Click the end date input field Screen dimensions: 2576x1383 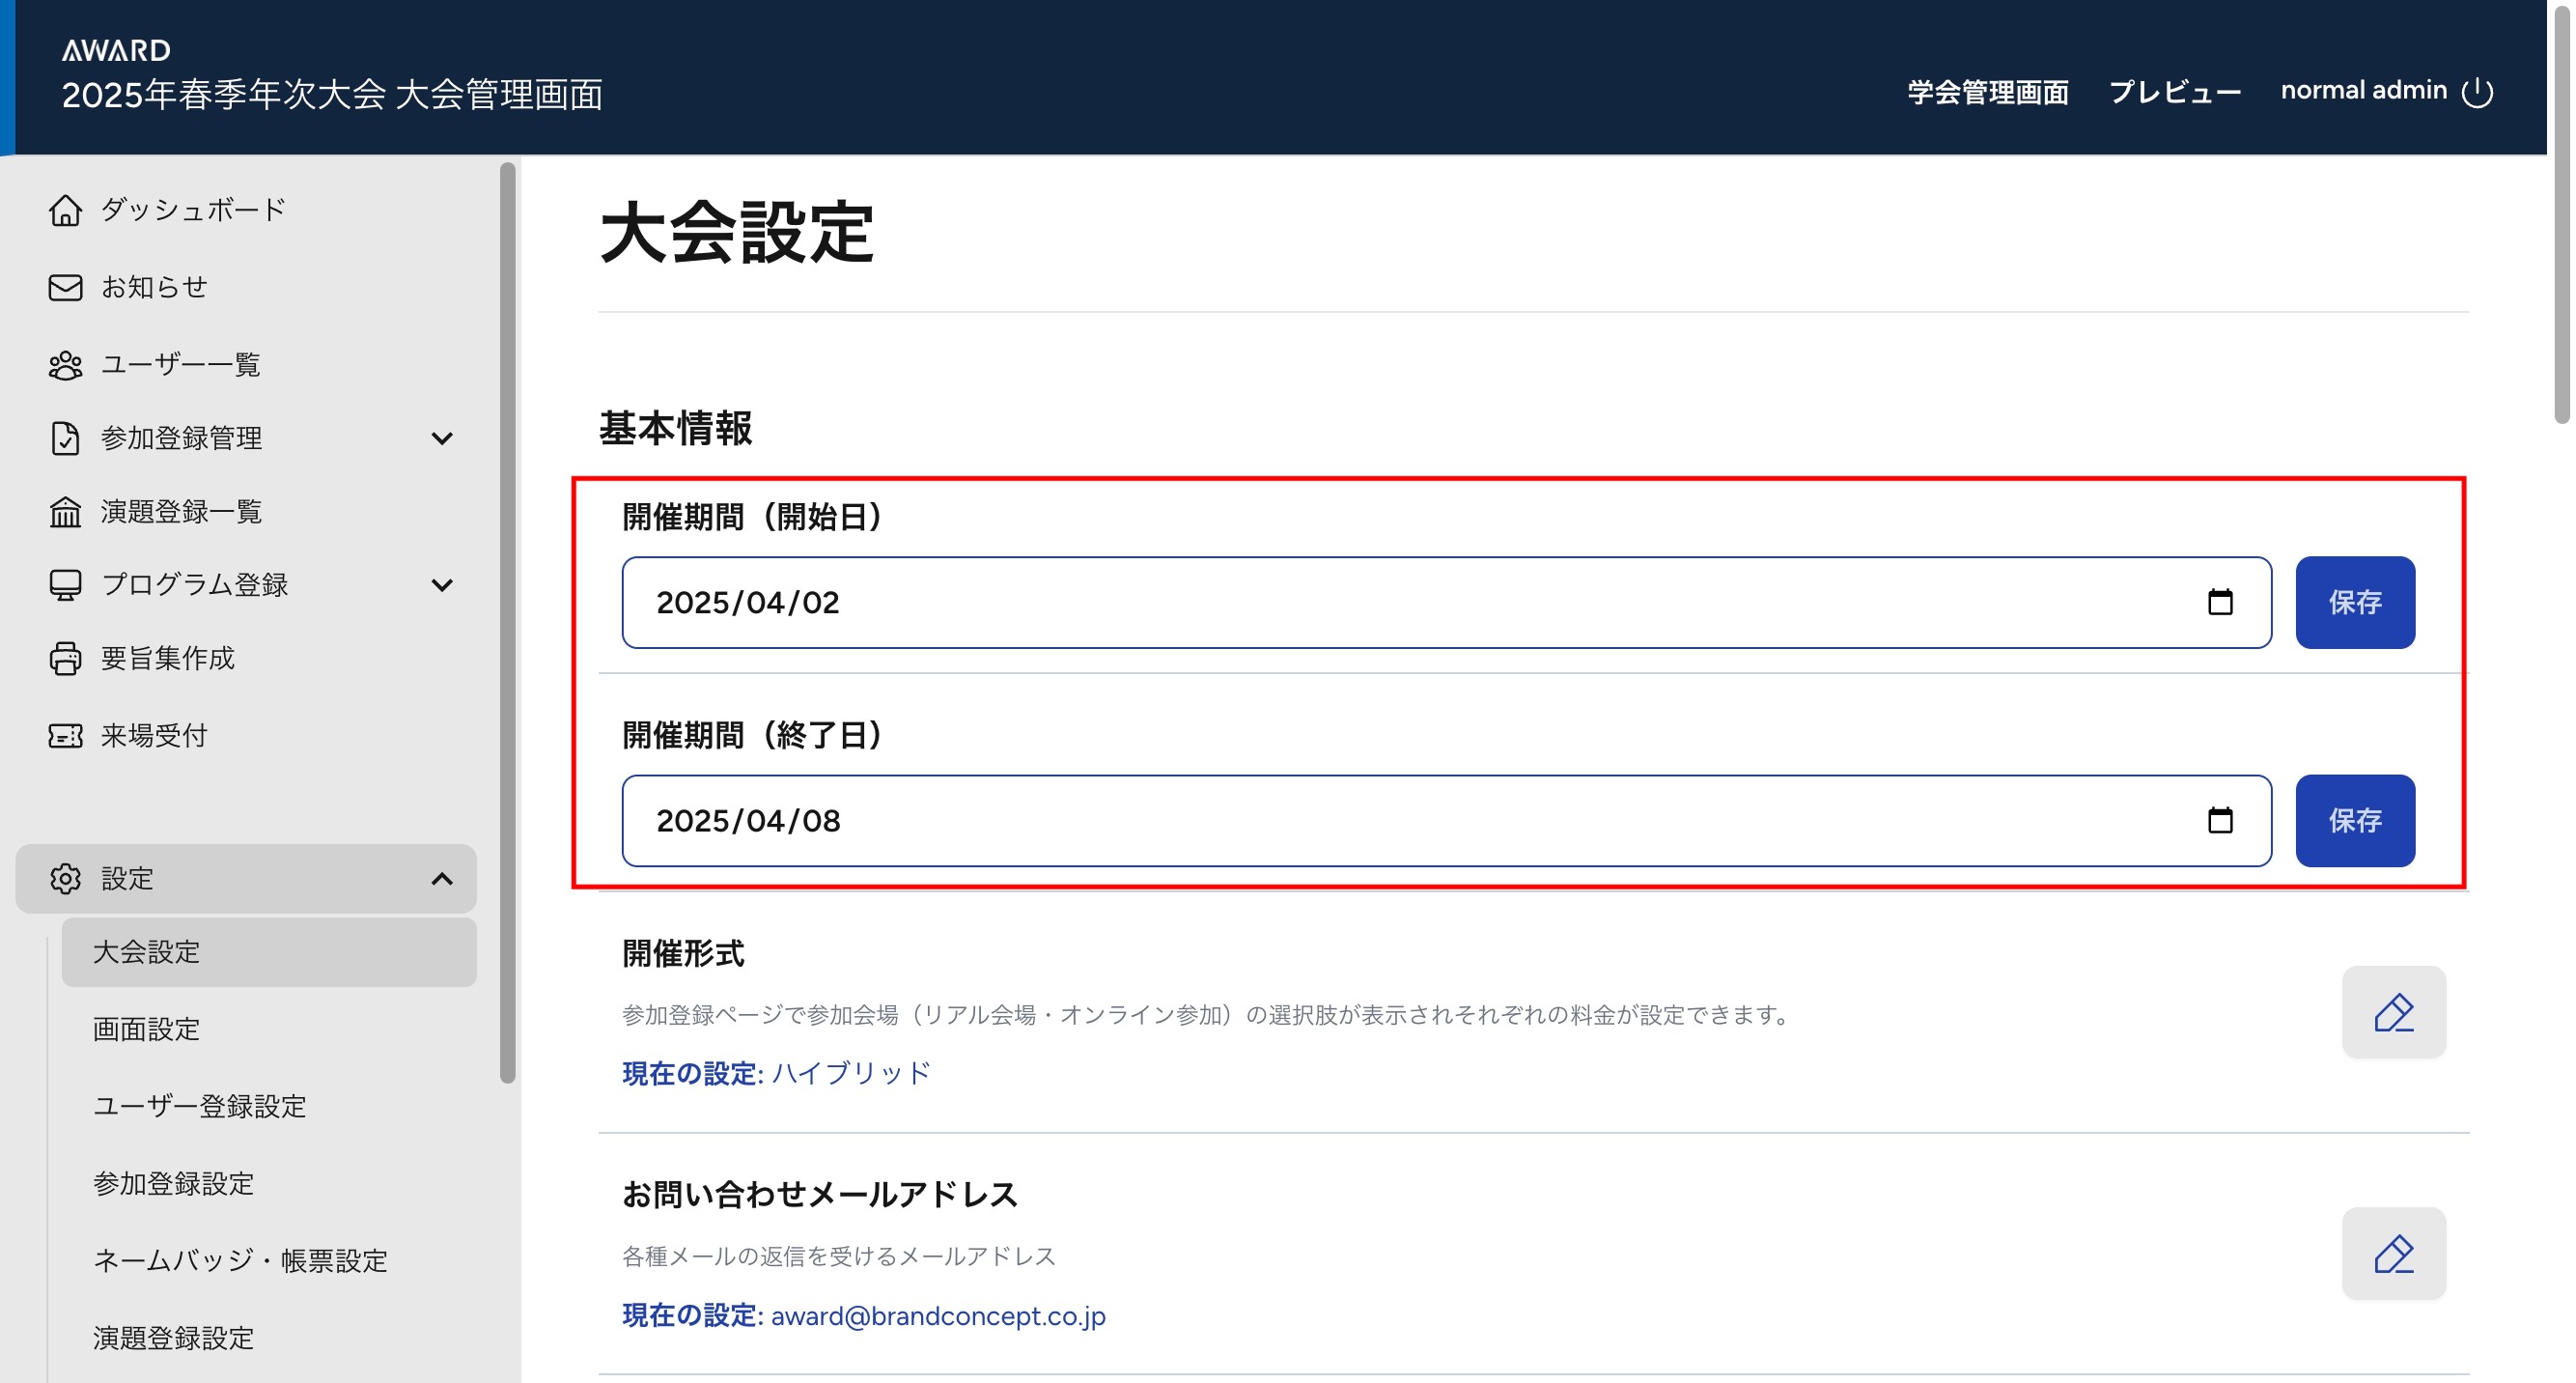pos(1400,820)
